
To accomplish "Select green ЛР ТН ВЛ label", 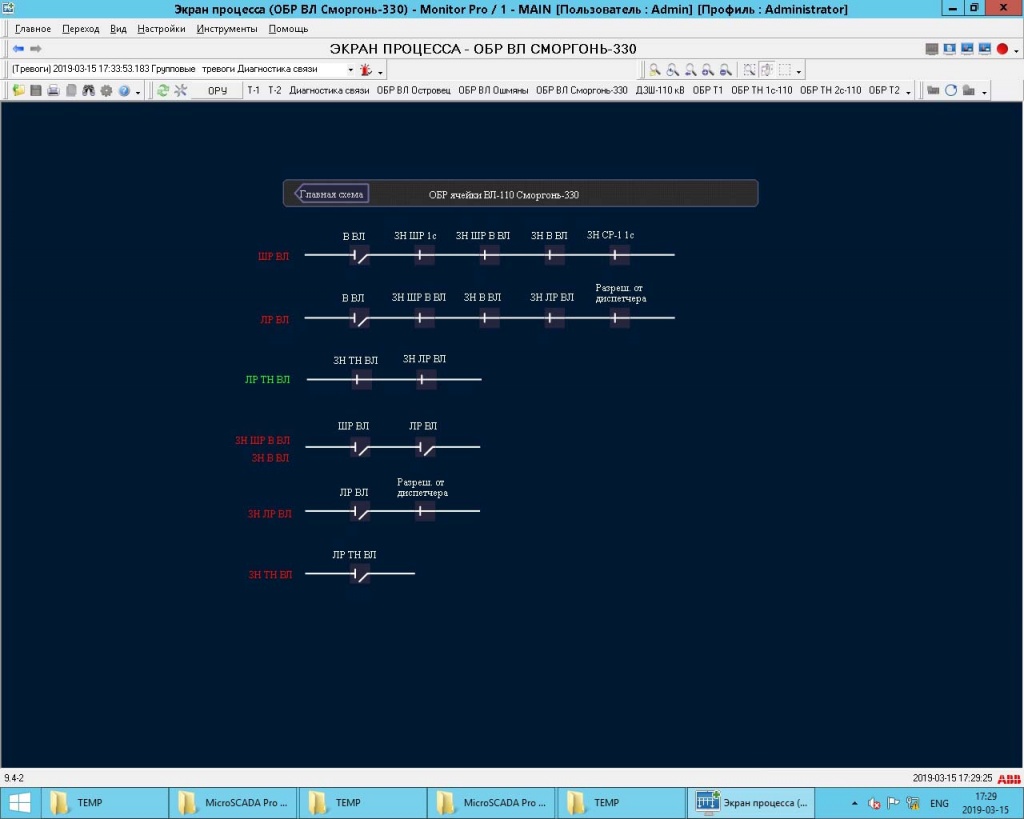I will coord(267,379).
